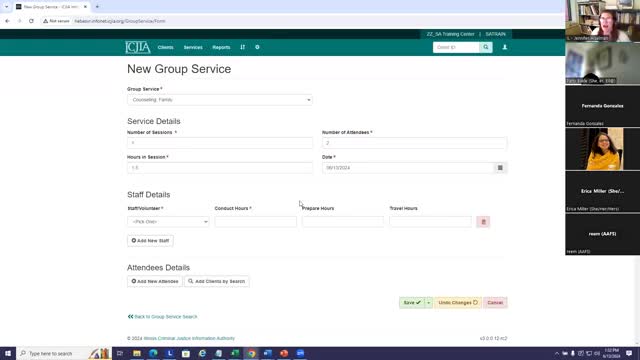This screenshot has width=640, height=360.
Task: Select the participant wearing yellow video tile
Action: coord(602,149)
